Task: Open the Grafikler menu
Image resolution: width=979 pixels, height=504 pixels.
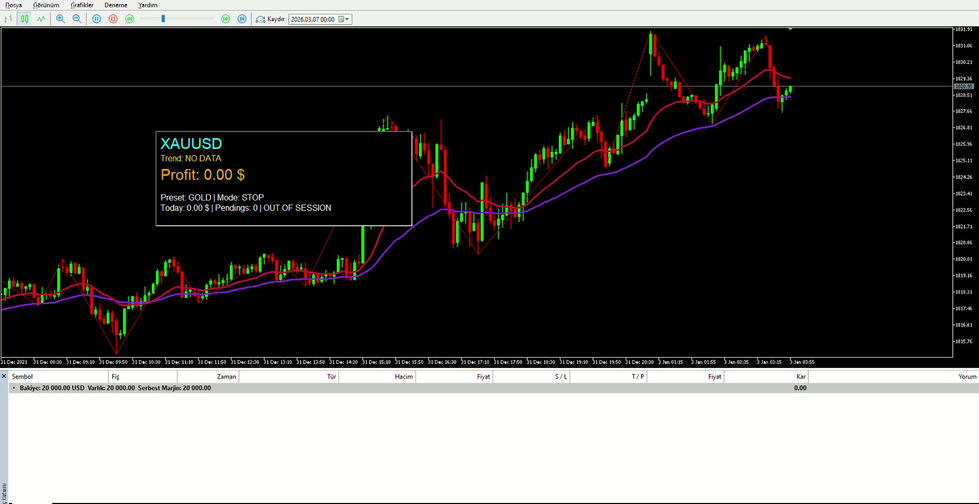Action: tap(82, 4)
